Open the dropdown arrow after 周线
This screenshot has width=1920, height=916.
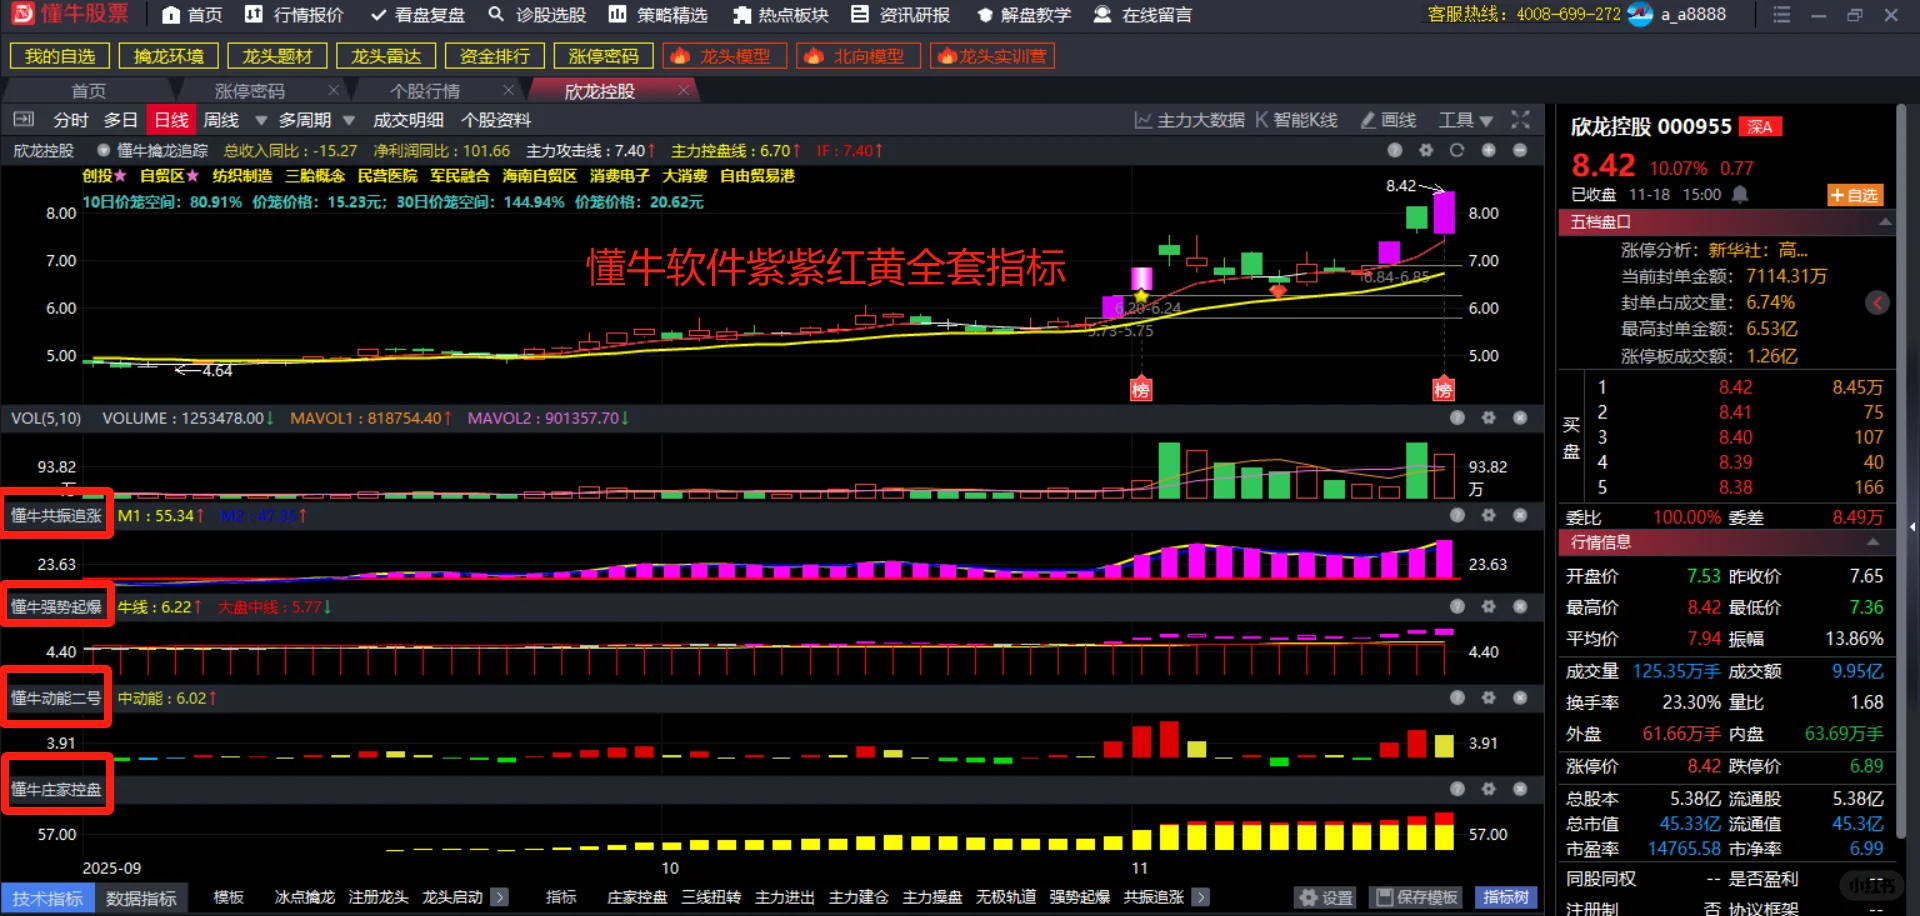(x=261, y=121)
